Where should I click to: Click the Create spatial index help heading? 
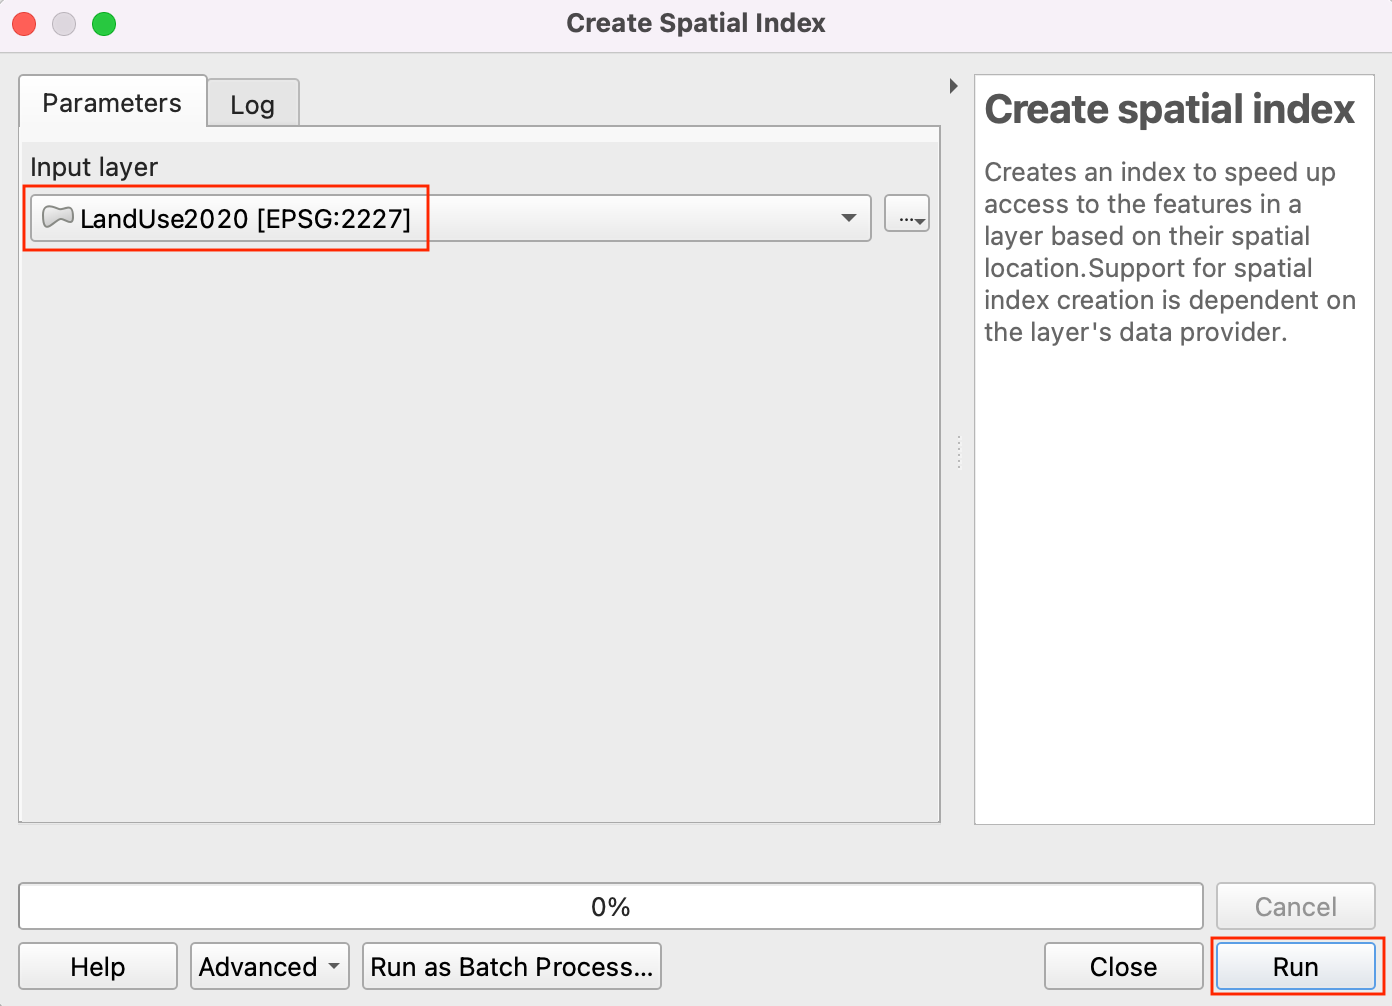click(1169, 109)
